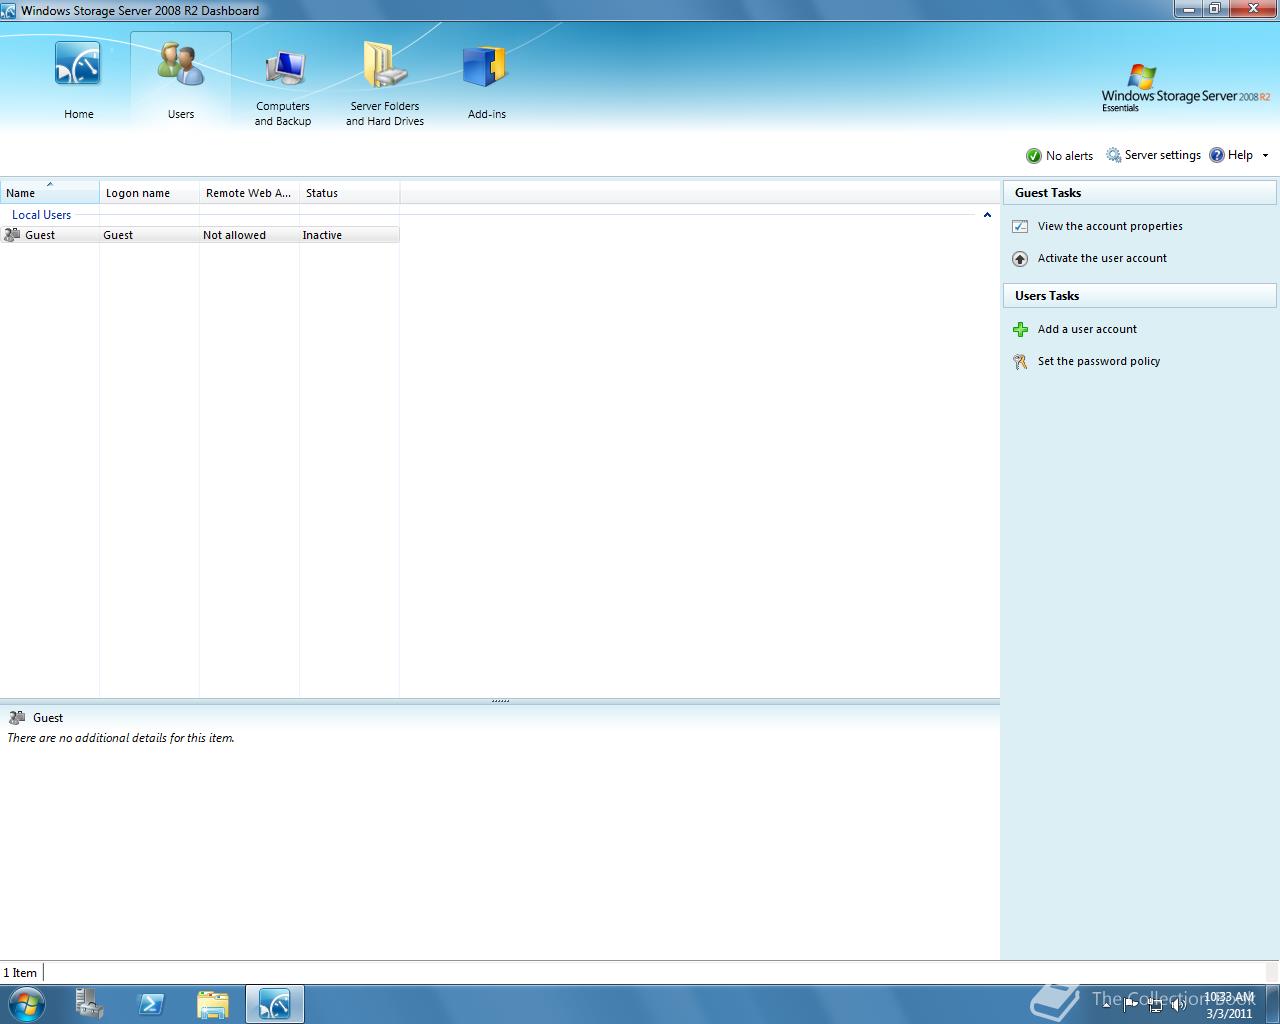This screenshot has height=1024, width=1280.
Task: Show hidden tray icons arrow
Action: click(x=1107, y=1005)
